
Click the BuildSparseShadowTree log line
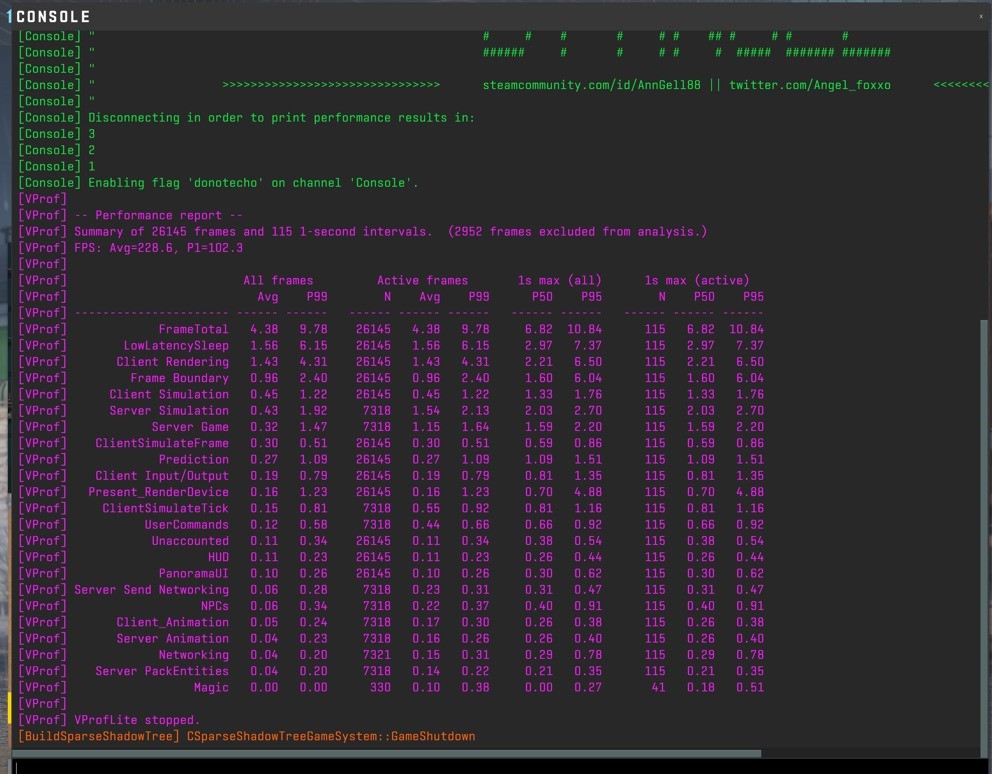point(246,736)
